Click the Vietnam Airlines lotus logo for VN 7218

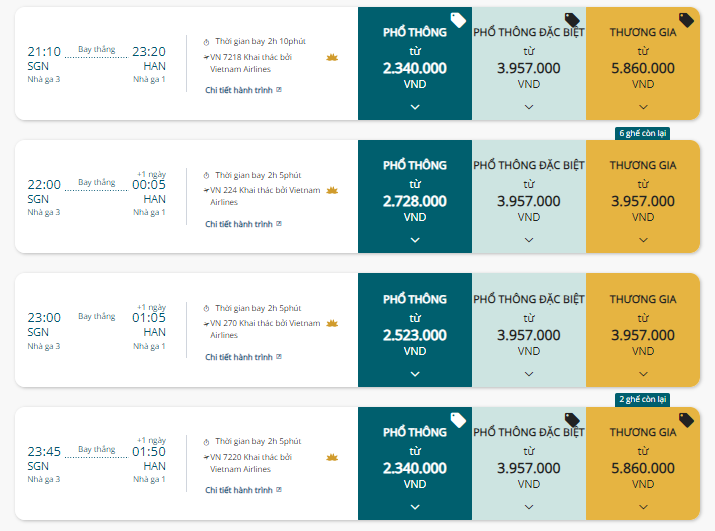(x=332, y=57)
